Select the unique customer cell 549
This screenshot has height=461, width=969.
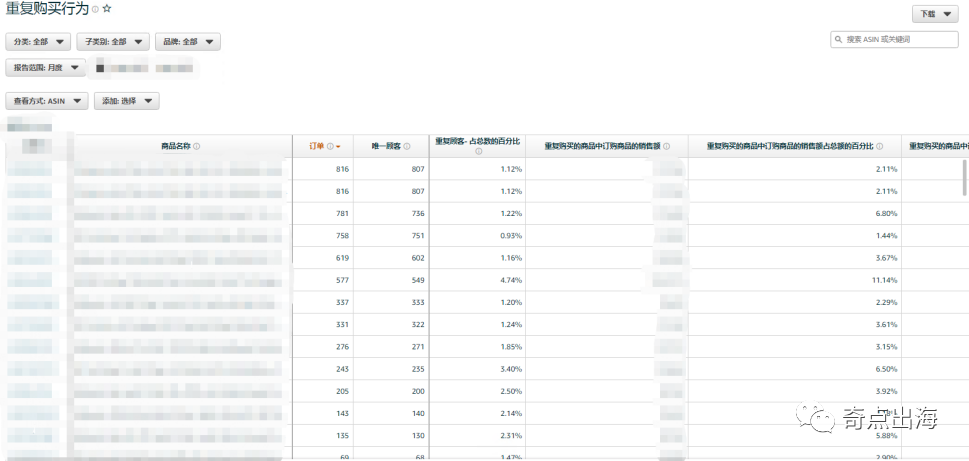[x=418, y=280]
